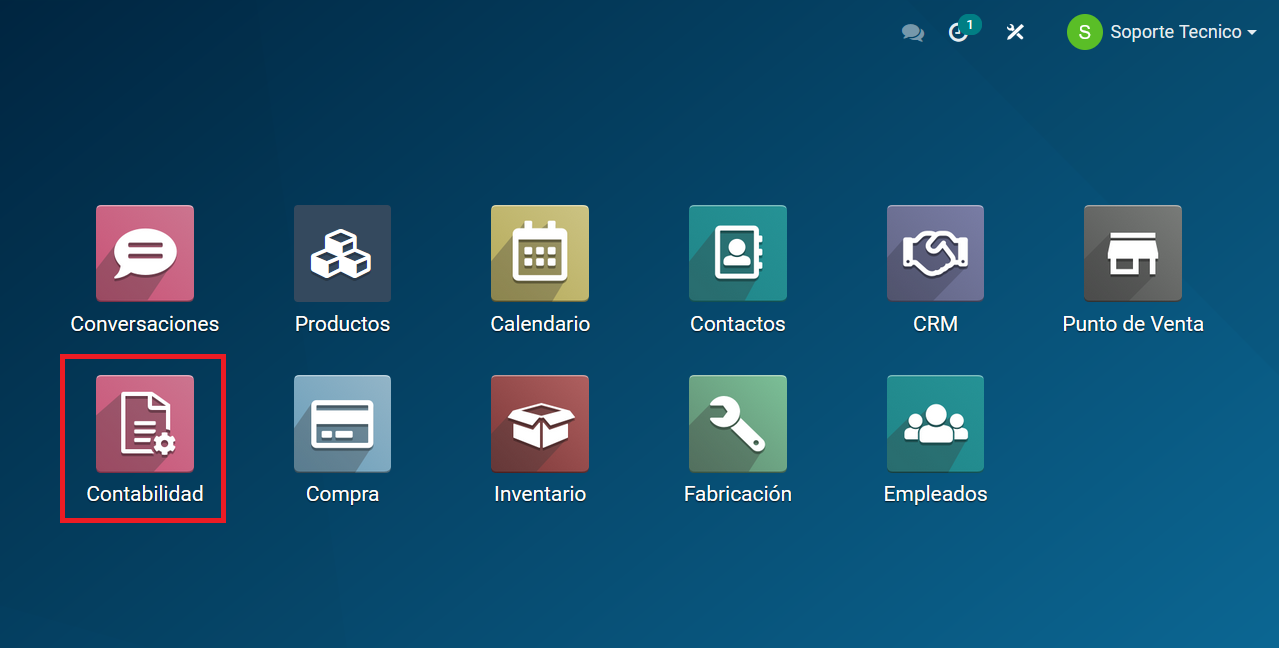Open the Contactos address book icon
1279x648 pixels.
coord(738,254)
